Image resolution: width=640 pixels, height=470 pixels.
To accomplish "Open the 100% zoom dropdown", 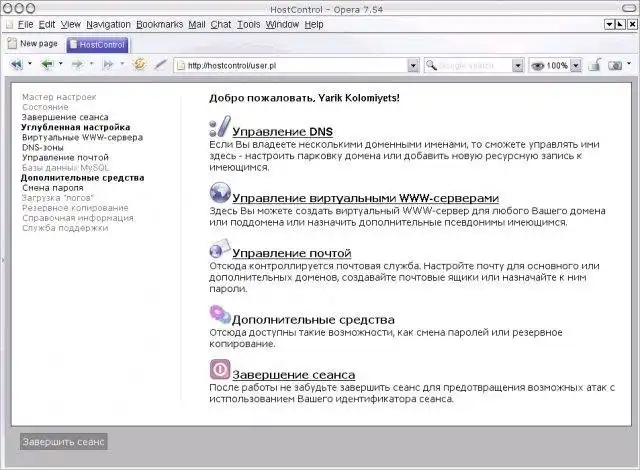I will [x=576, y=65].
